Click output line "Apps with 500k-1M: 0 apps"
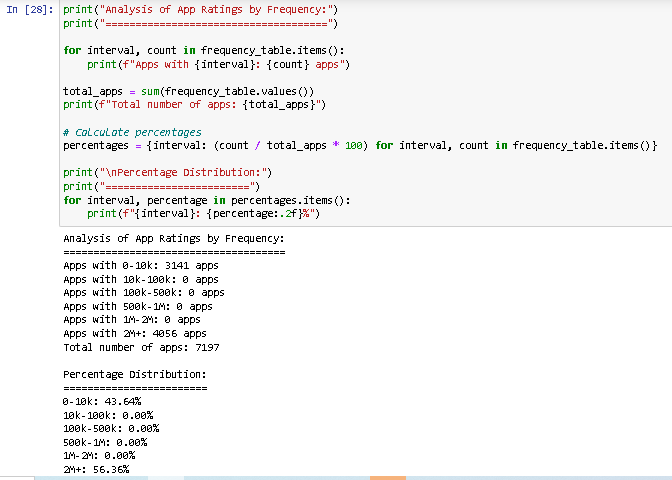Viewport: 672px width, 480px height. coord(138,306)
